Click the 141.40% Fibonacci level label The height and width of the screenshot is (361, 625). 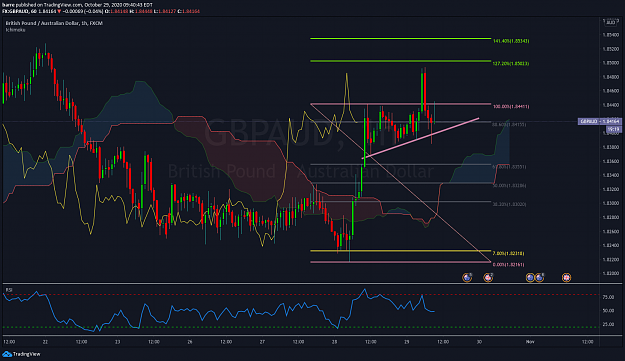(x=511, y=41)
